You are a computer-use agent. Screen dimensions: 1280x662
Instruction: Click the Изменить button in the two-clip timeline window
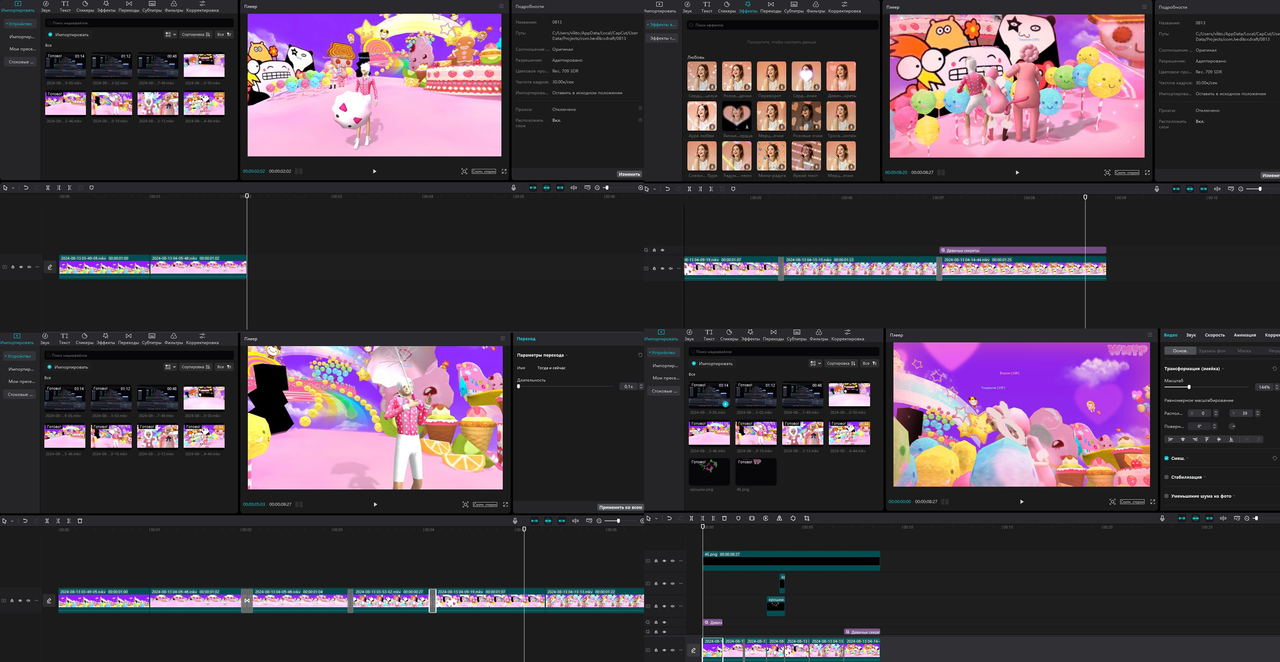(629, 174)
